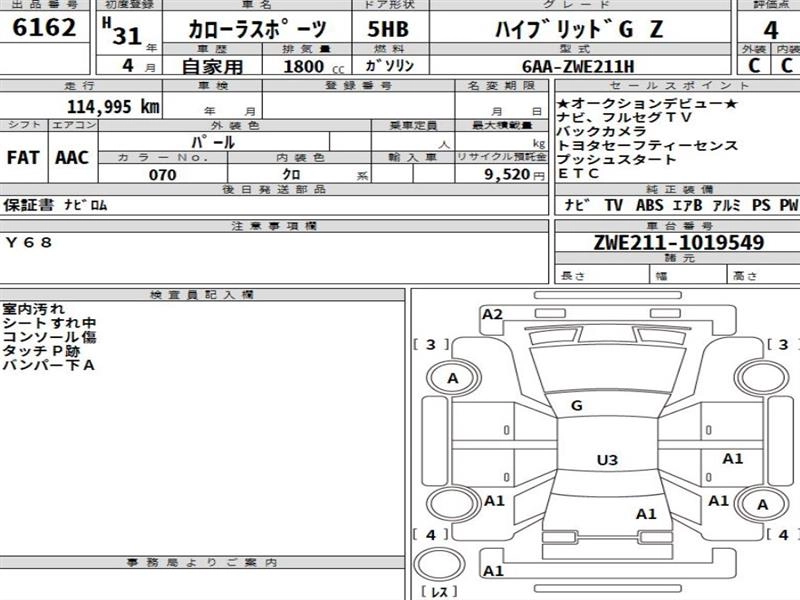Click the 検査員記入欄 header

(x=202, y=294)
